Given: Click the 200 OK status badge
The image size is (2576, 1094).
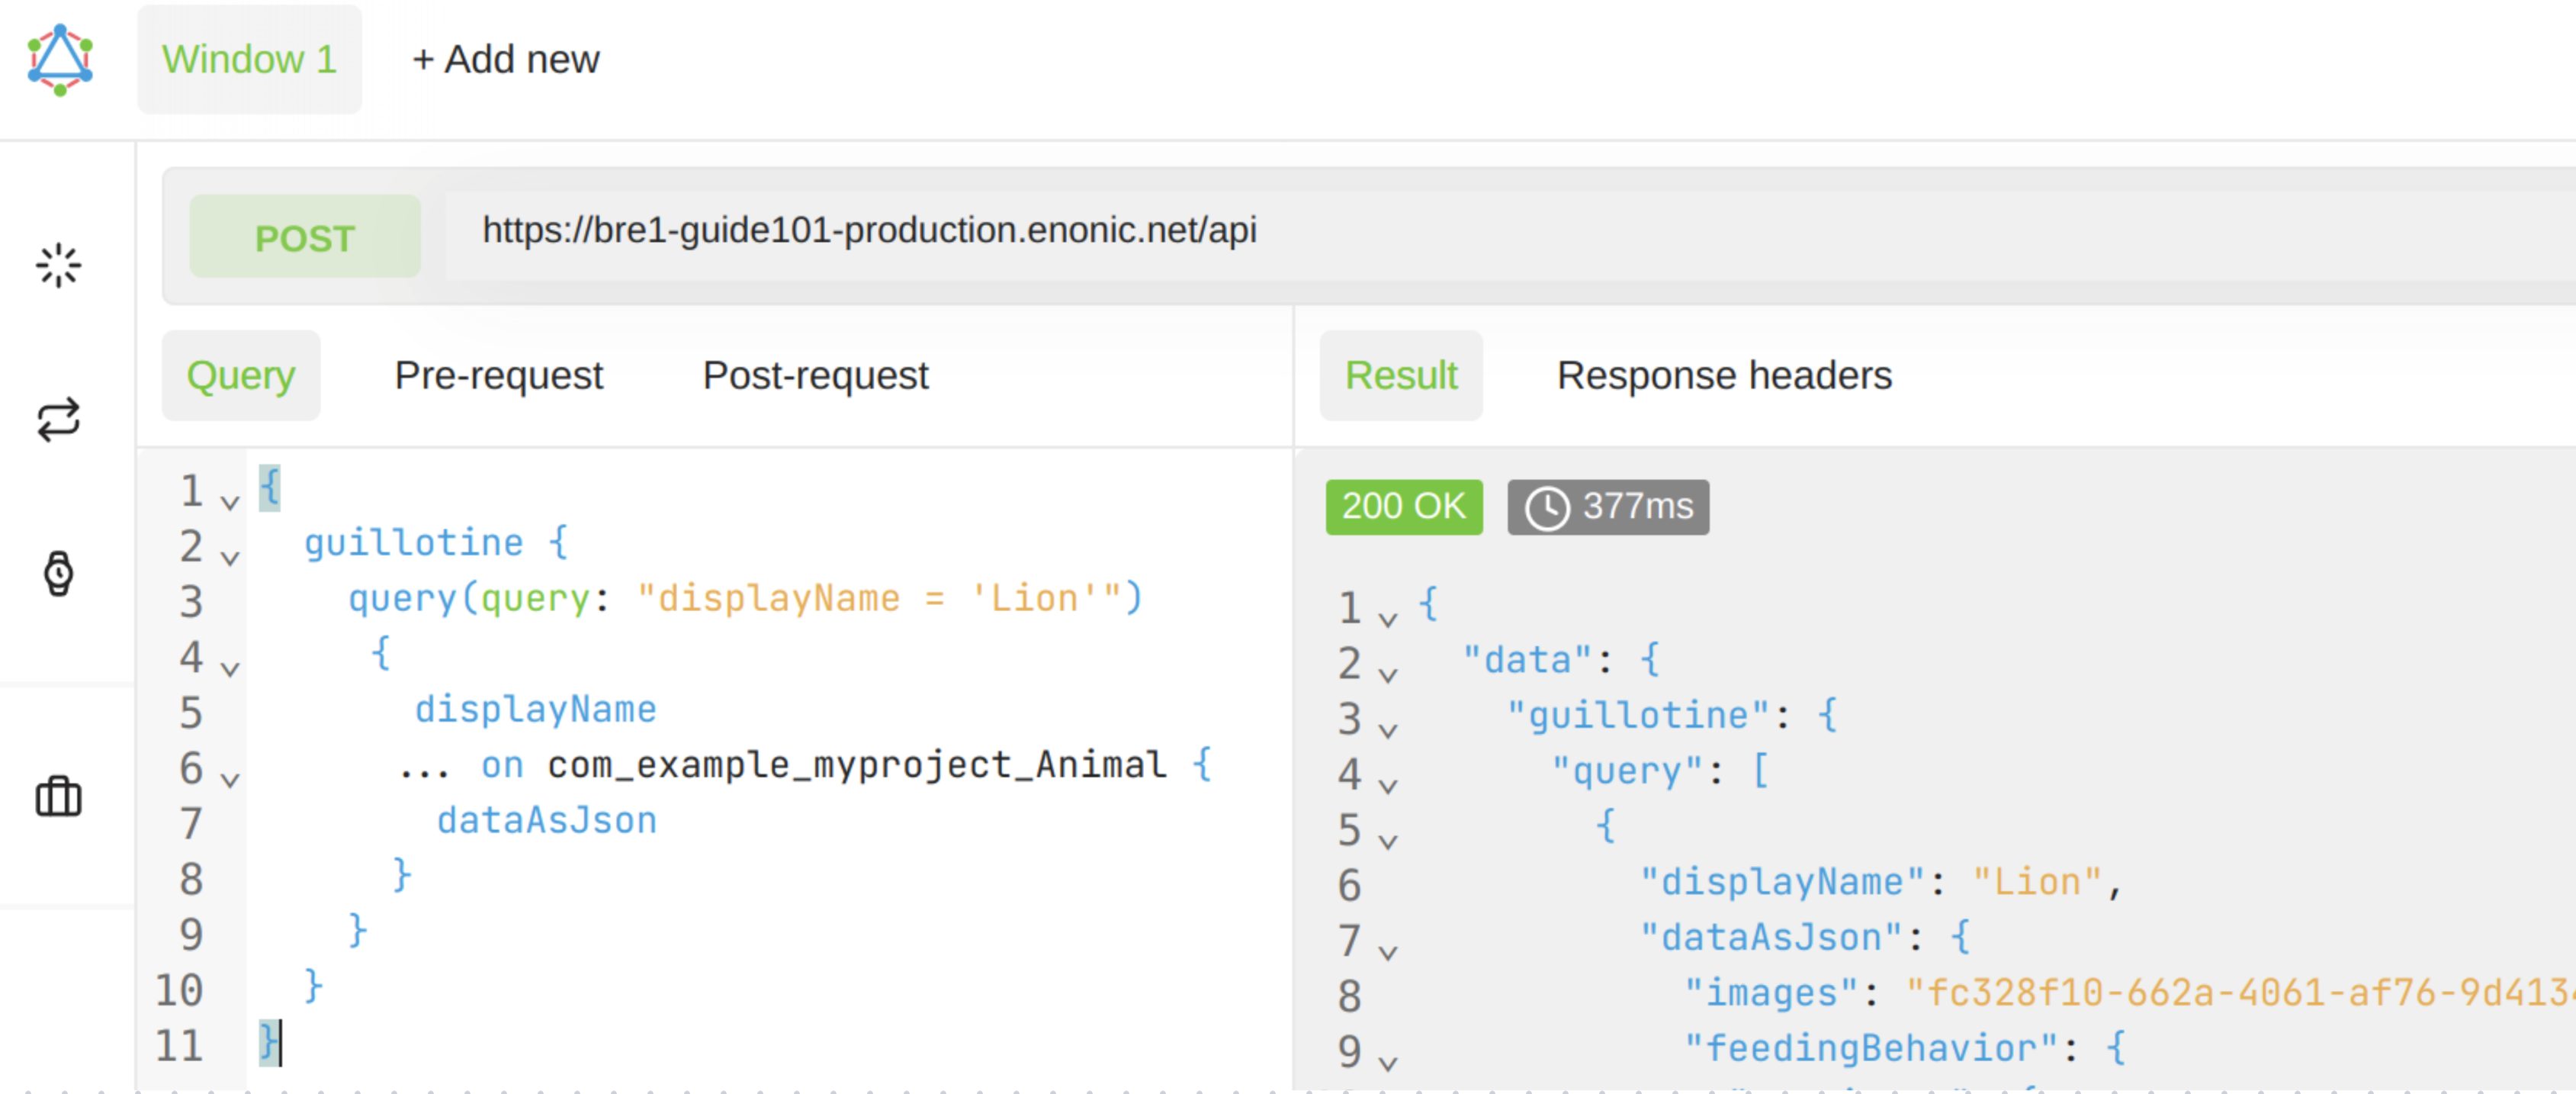Looking at the screenshot, I should pyautogui.click(x=1404, y=507).
